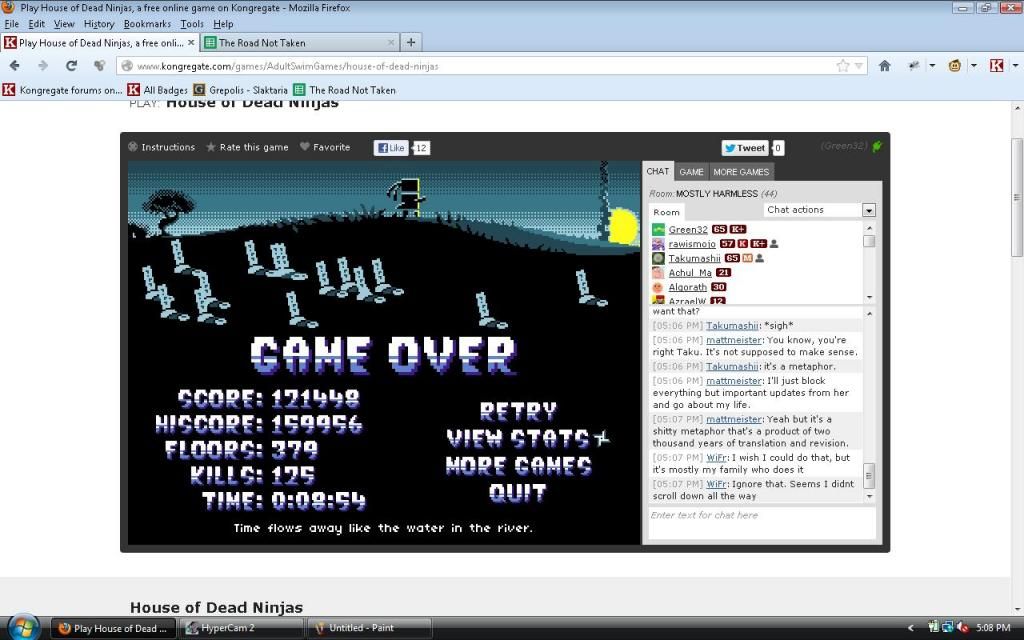1024x640 pixels.
Task: Expand the arrow beside the face extension
Action: click(973, 66)
